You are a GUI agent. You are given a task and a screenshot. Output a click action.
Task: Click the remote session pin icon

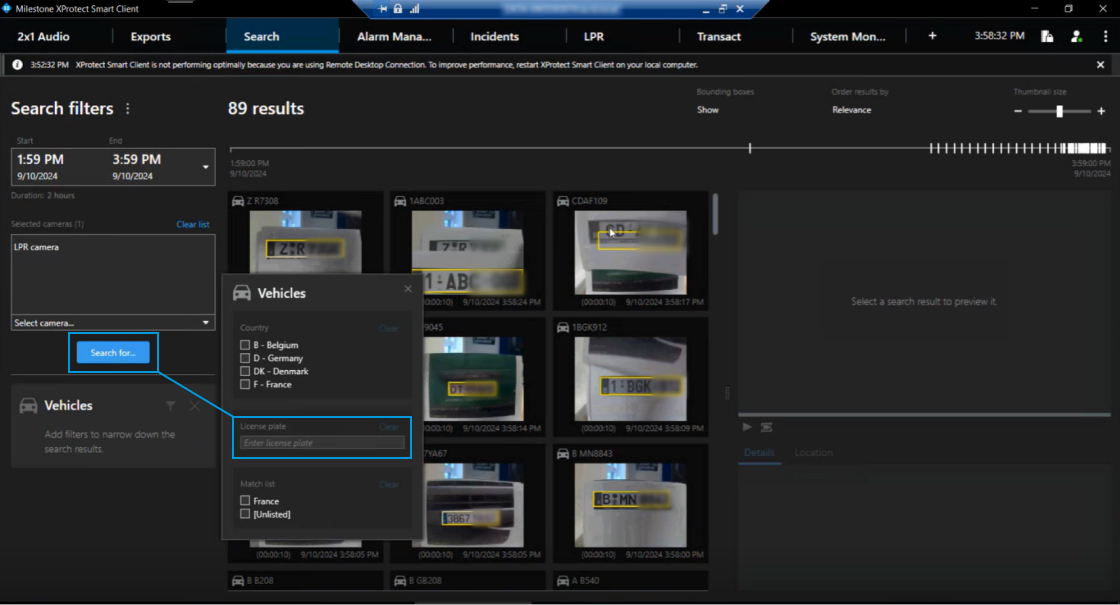coord(383,9)
